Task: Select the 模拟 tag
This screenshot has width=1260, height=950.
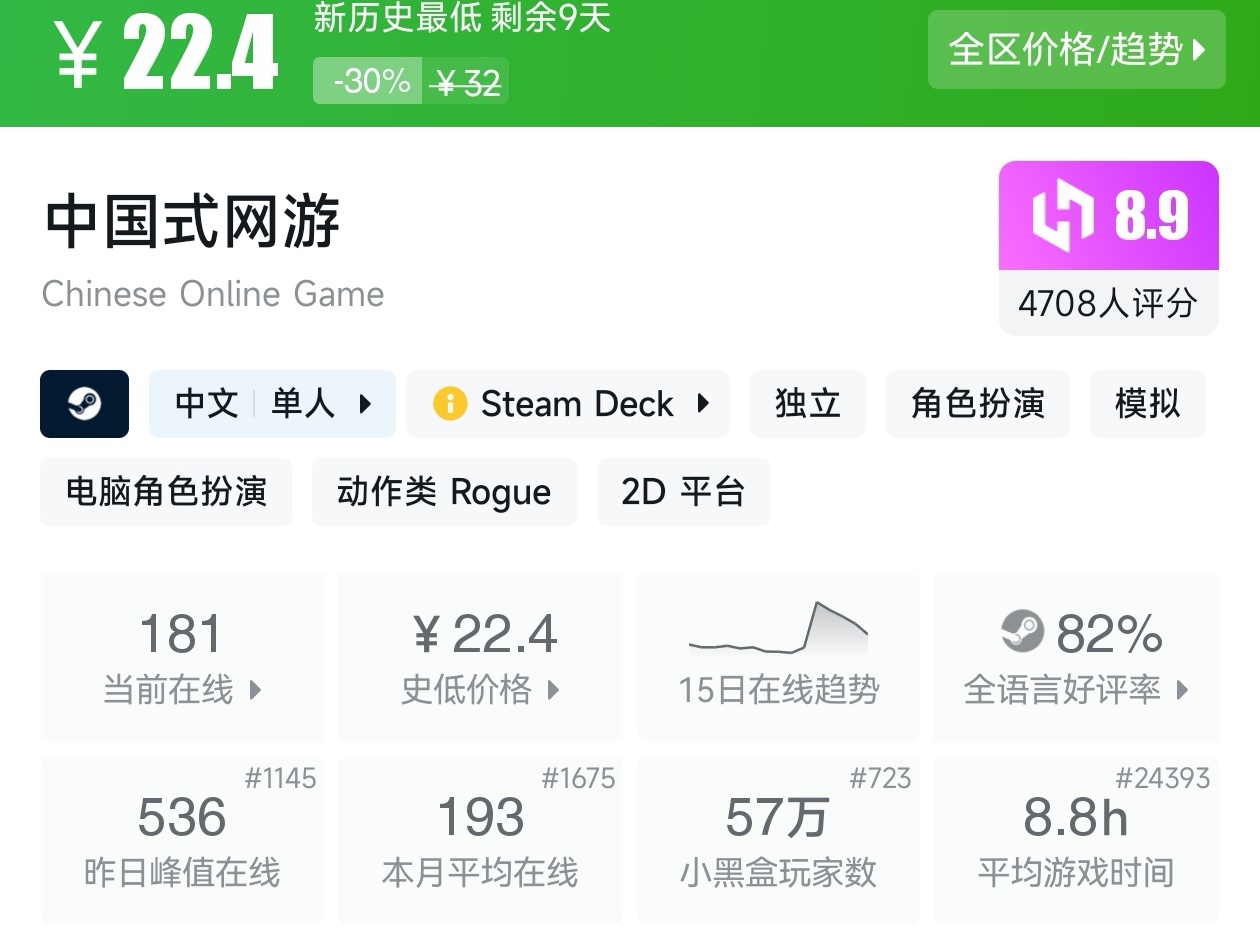Action: coord(1148,404)
